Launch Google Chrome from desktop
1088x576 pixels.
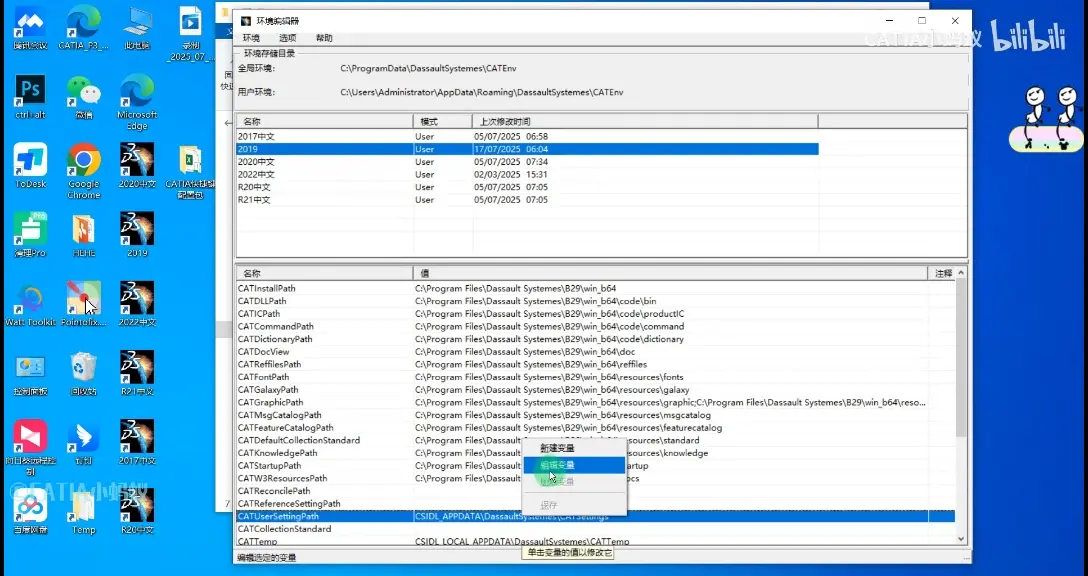point(84,171)
